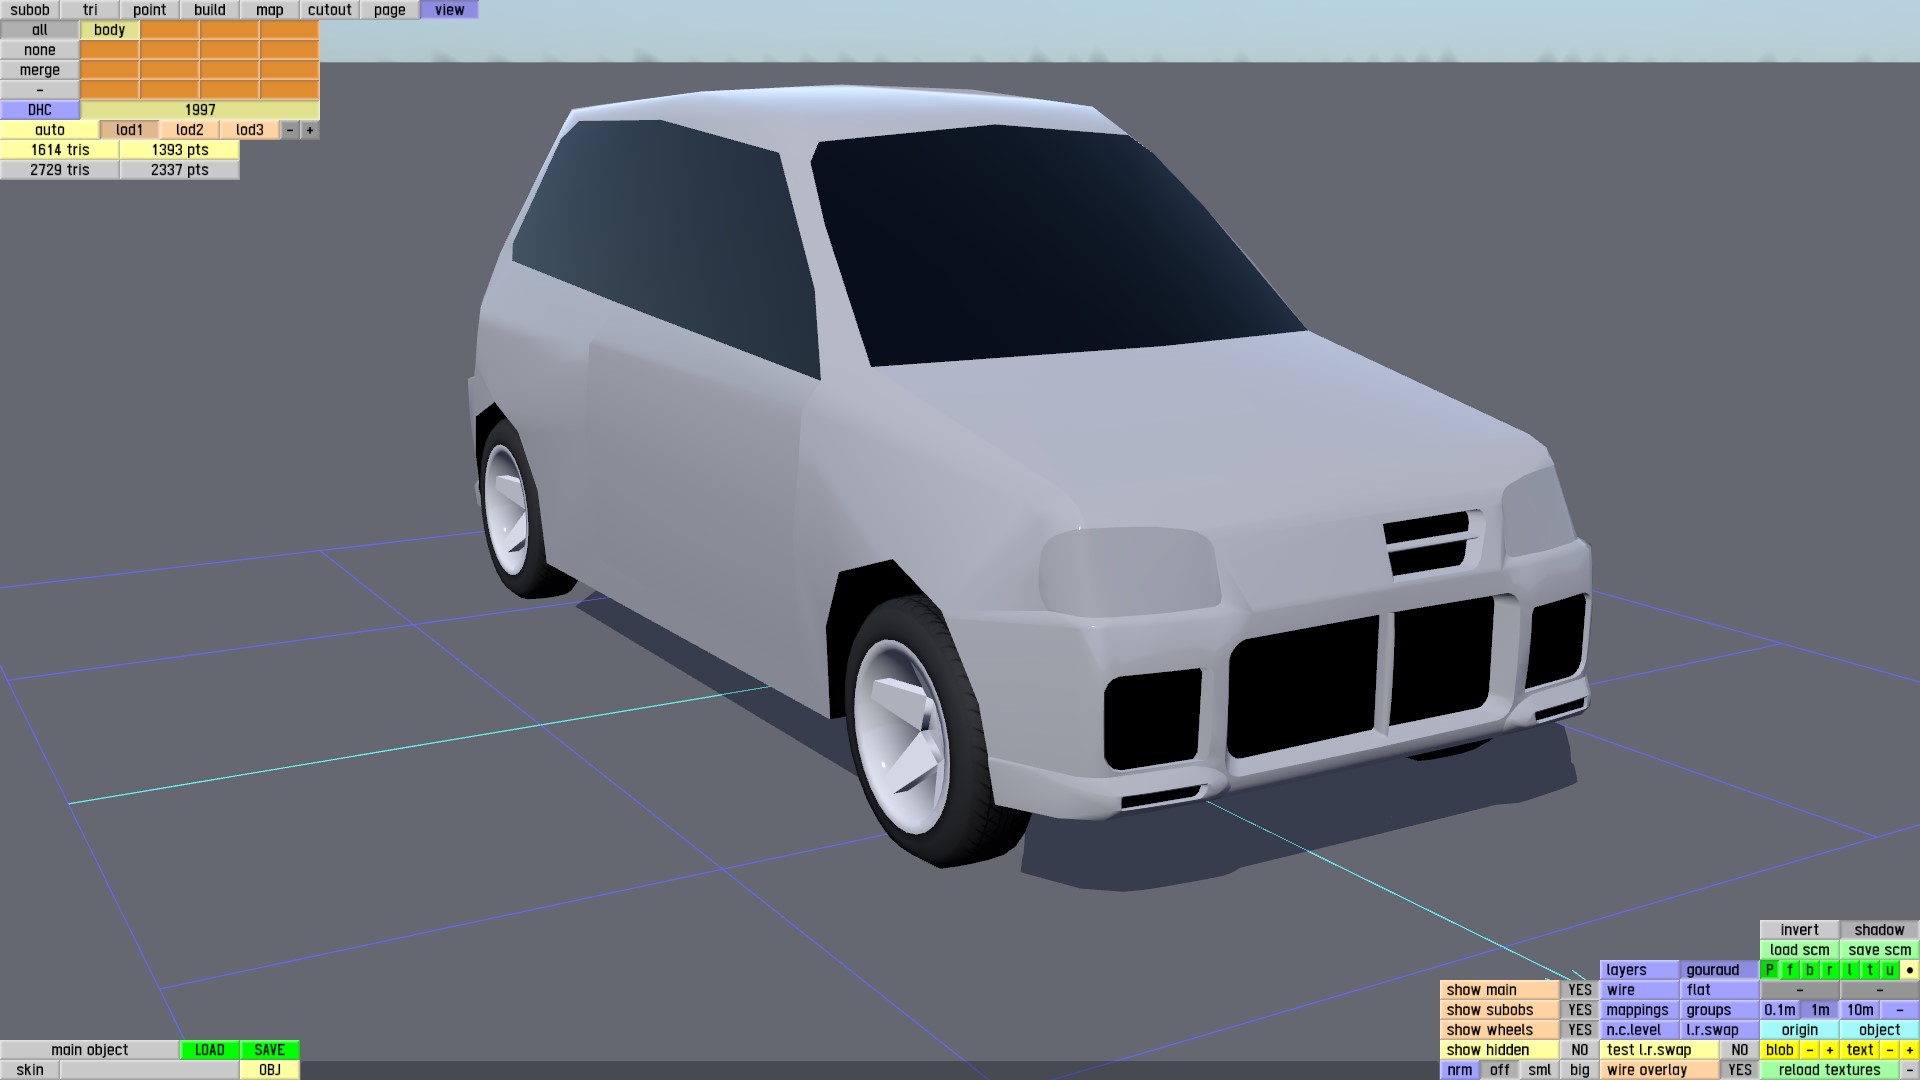Click the green 'u' under view button

[x=1889, y=970]
